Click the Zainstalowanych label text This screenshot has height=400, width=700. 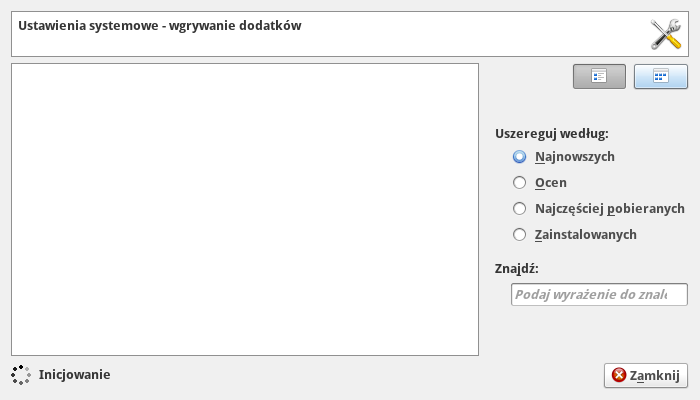pos(586,235)
